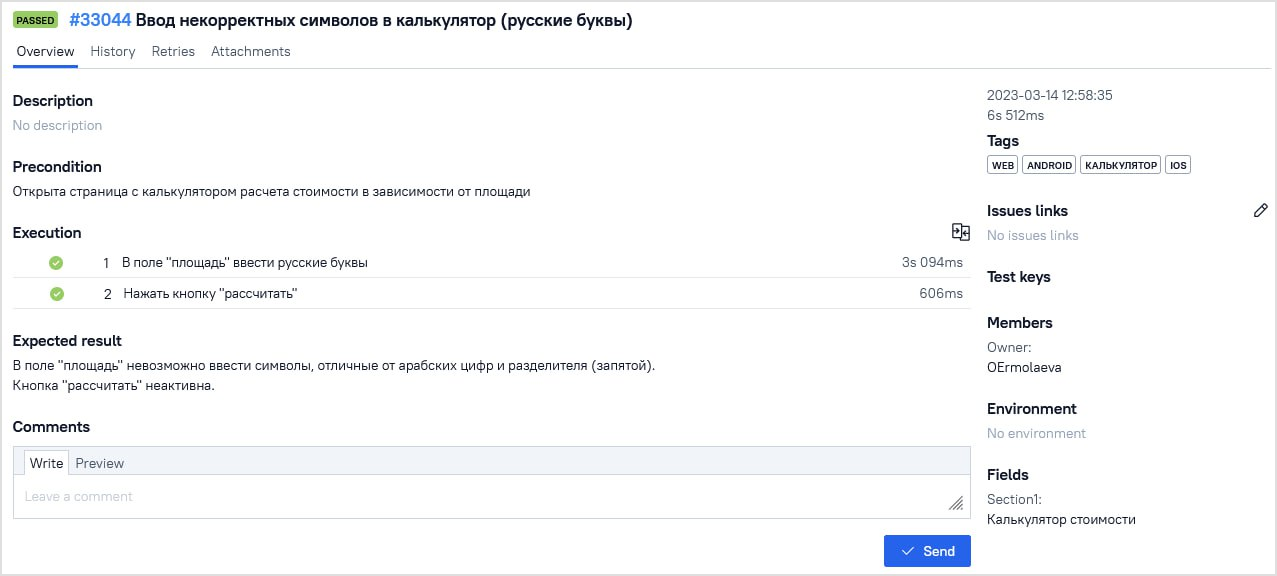Click the checkmark icon on Send button
The height and width of the screenshot is (576, 1277).
[908, 551]
